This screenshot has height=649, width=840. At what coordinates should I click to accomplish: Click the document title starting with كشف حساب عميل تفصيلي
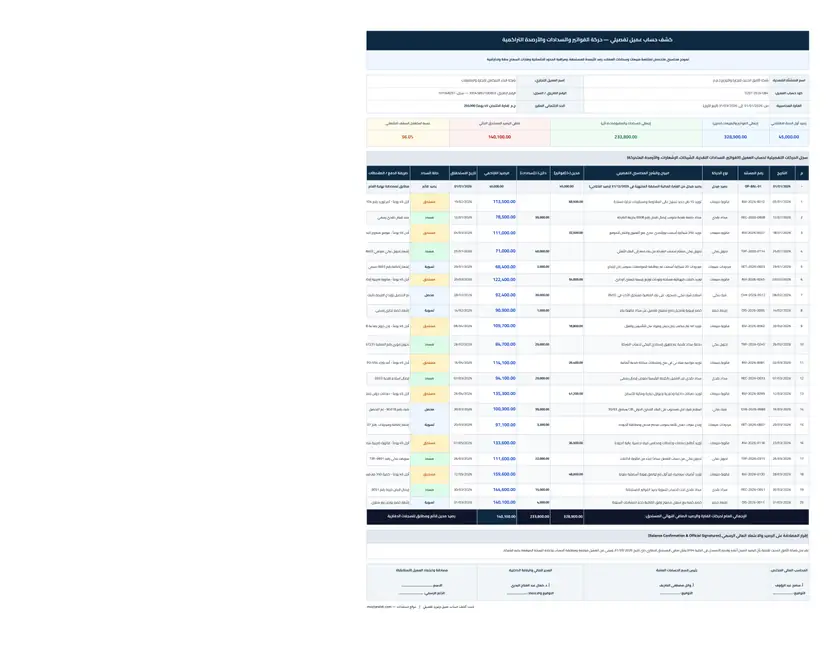[587, 40]
